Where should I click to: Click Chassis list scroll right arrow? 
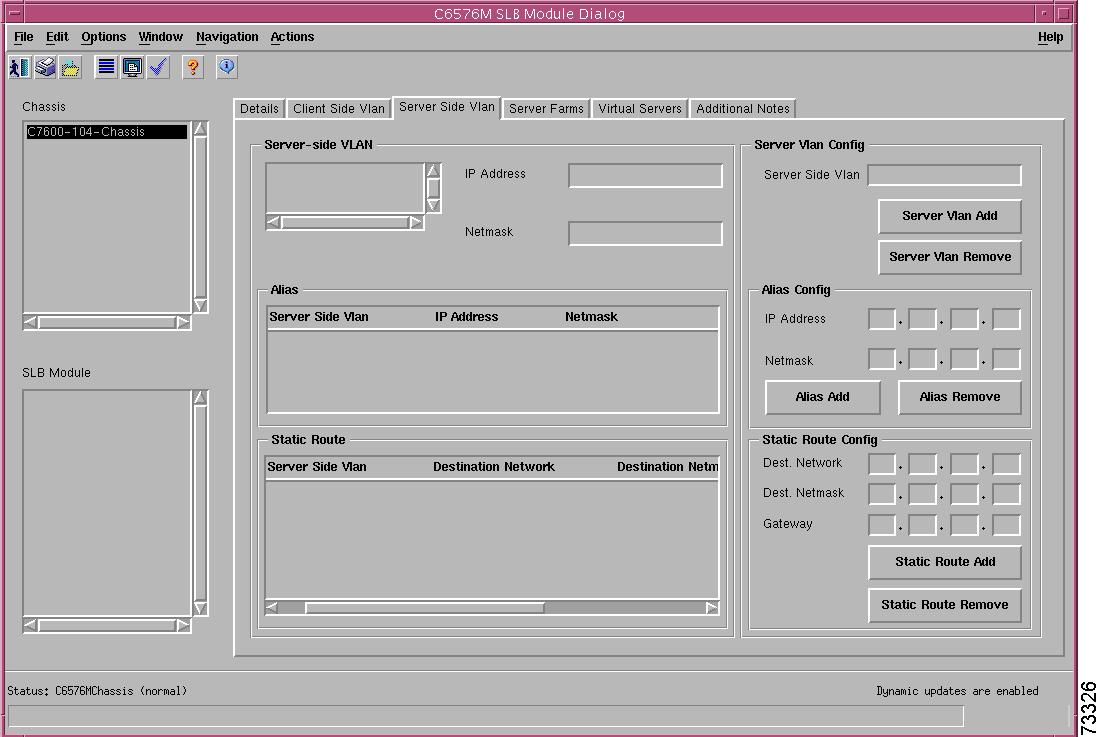click(x=183, y=322)
